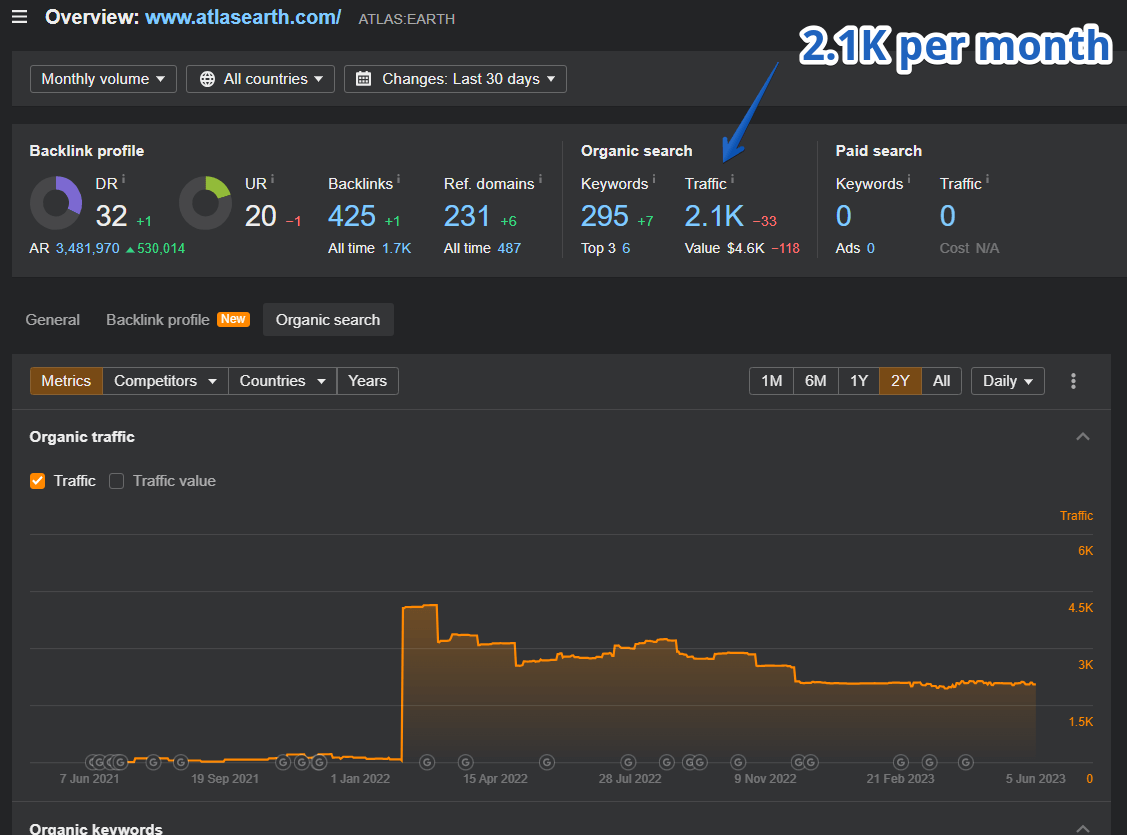Open the Countries dropdown

282,381
